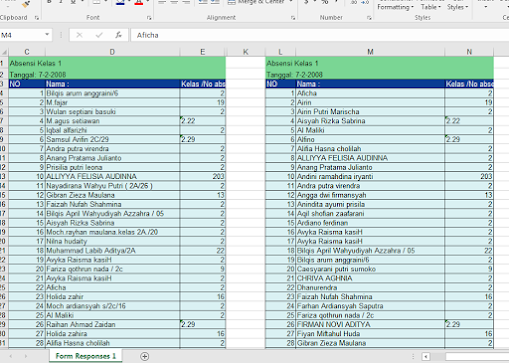Select column E header
509x363 pixels.
point(203,52)
